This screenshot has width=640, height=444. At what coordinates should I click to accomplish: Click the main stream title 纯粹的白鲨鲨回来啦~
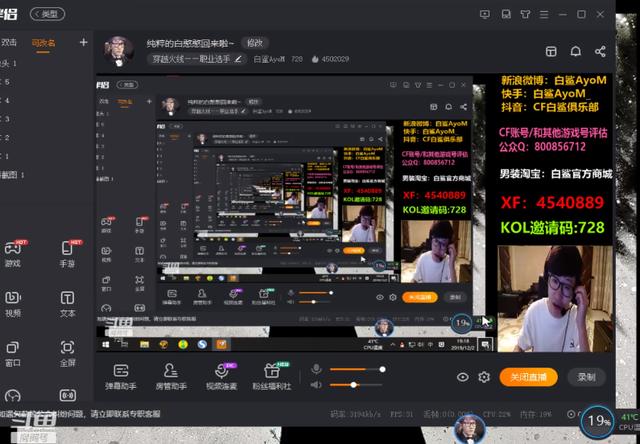(x=191, y=43)
